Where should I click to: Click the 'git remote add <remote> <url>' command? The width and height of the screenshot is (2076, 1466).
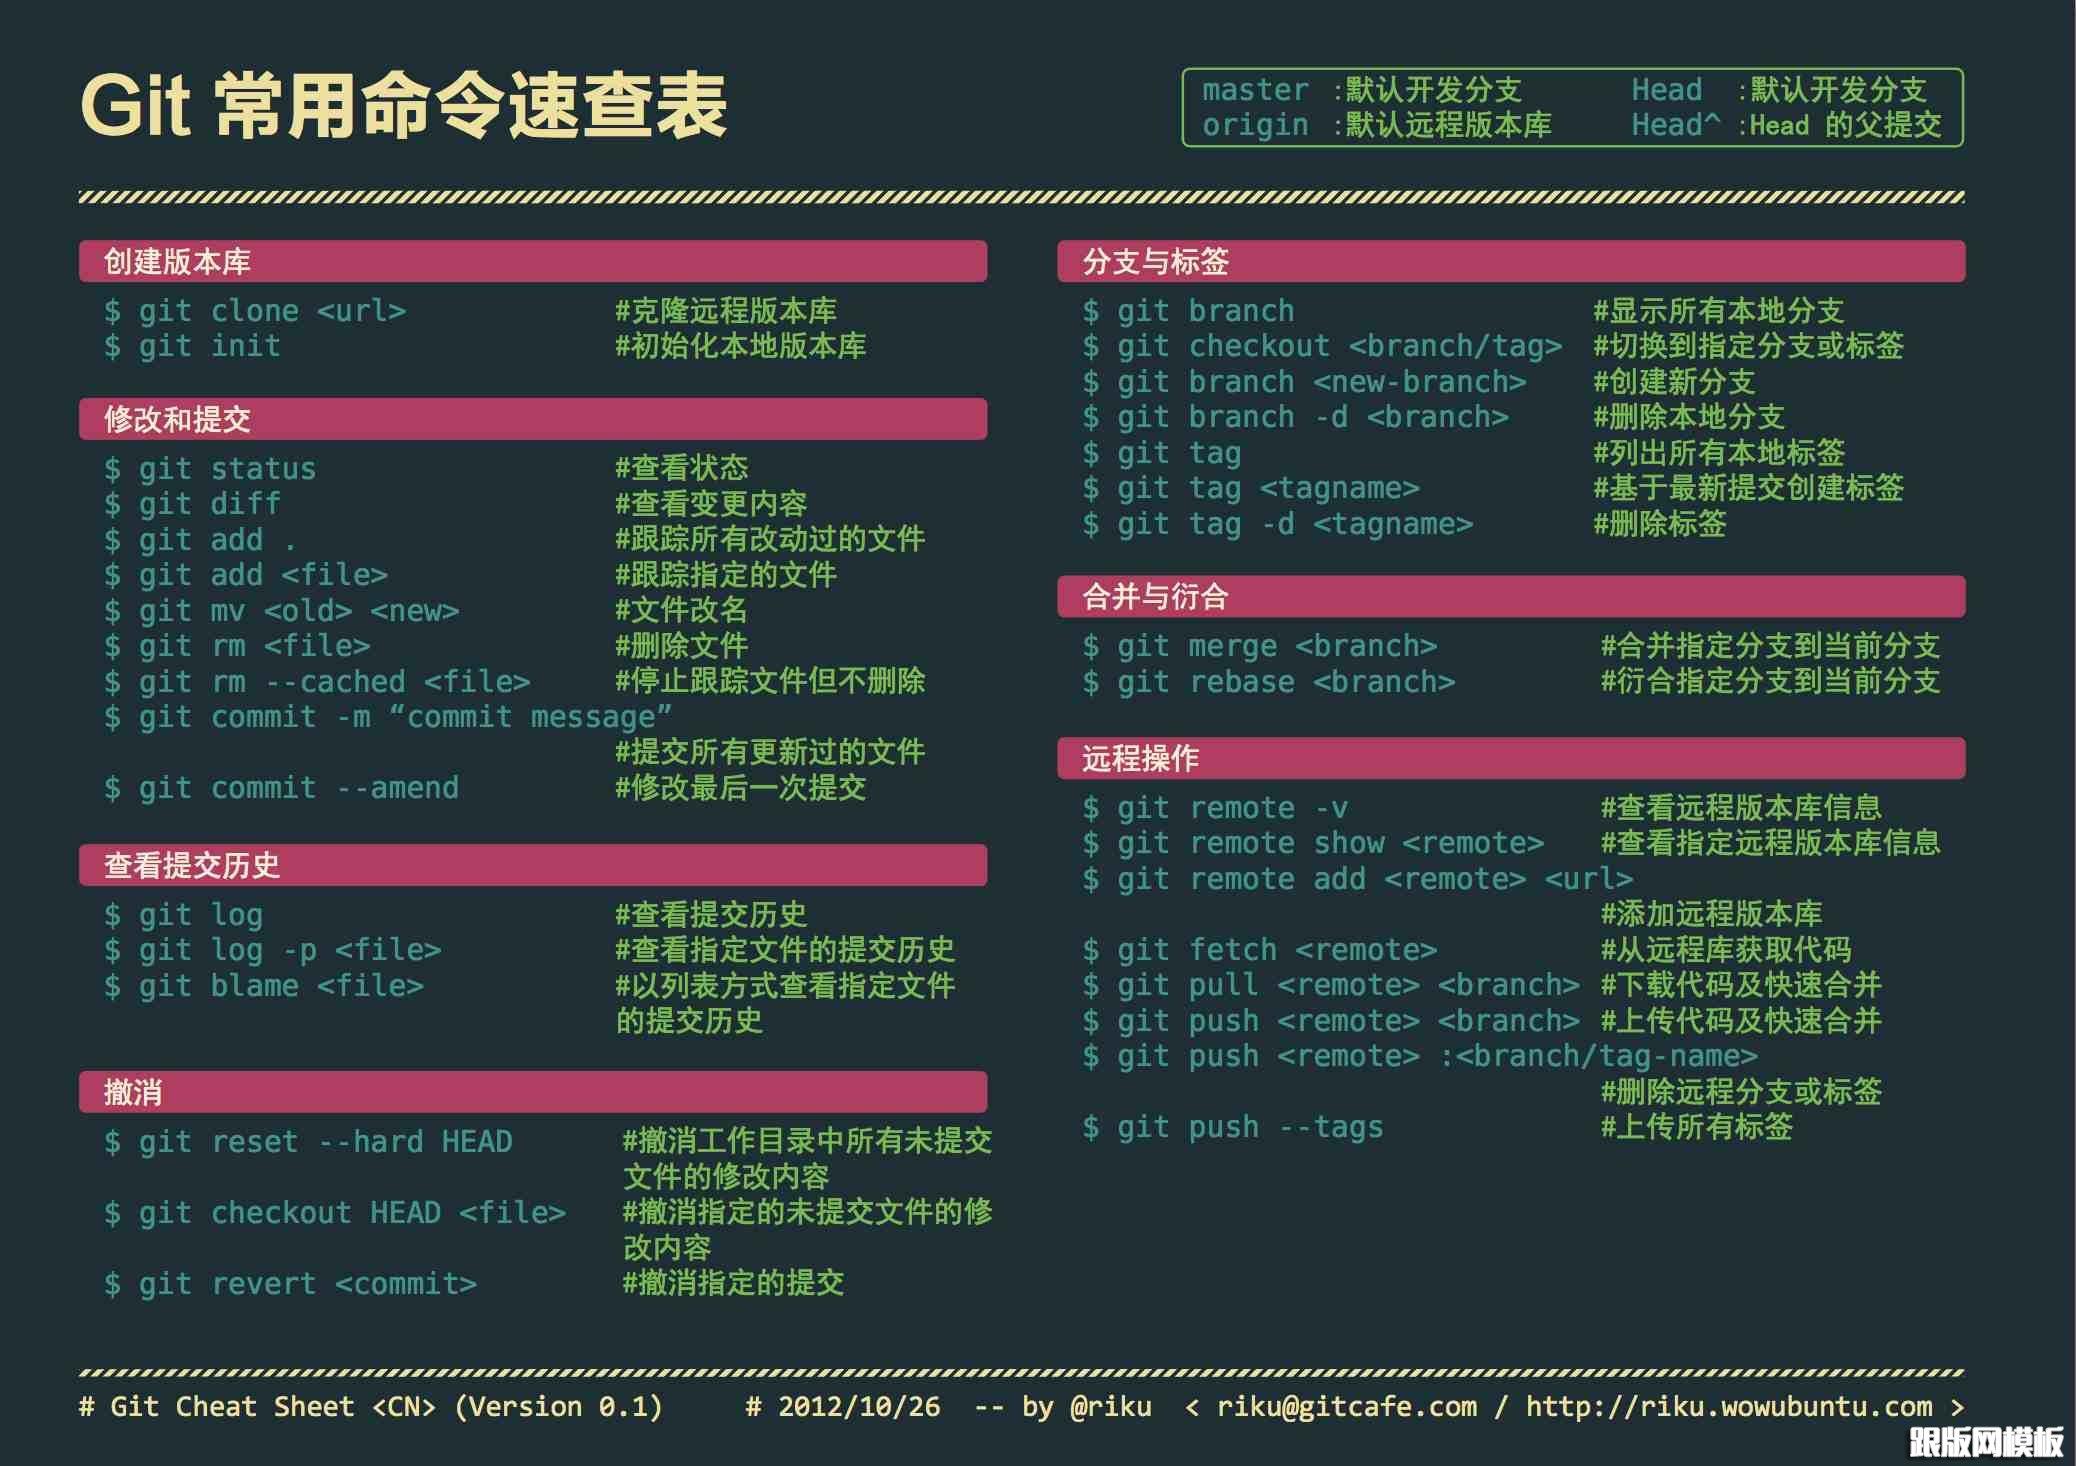(x=1358, y=879)
